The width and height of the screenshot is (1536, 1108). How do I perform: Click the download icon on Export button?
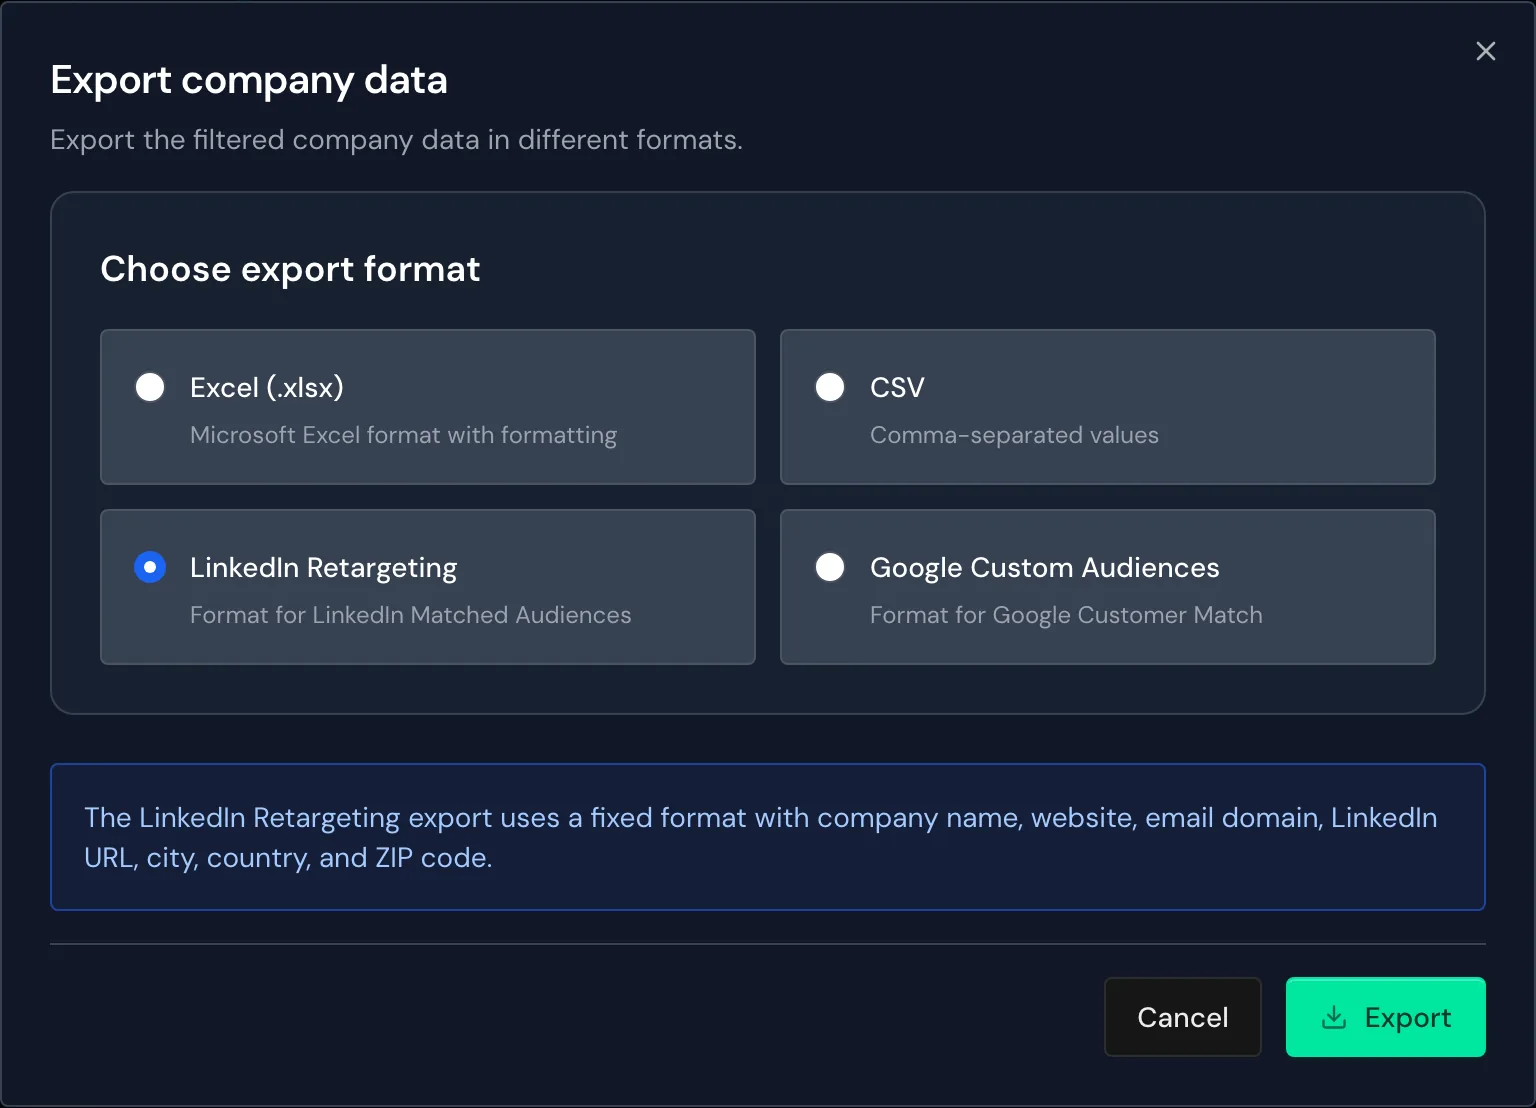click(x=1334, y=1017)
